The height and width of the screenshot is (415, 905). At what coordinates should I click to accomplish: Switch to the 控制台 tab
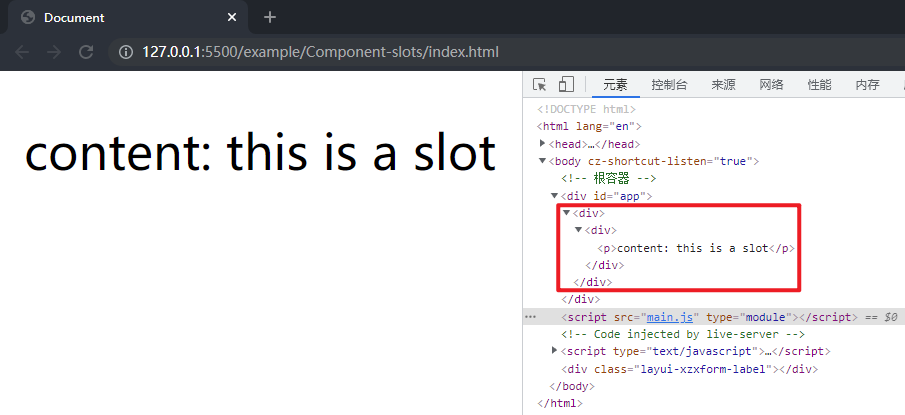pyautogui.click(x=670, y=85)
